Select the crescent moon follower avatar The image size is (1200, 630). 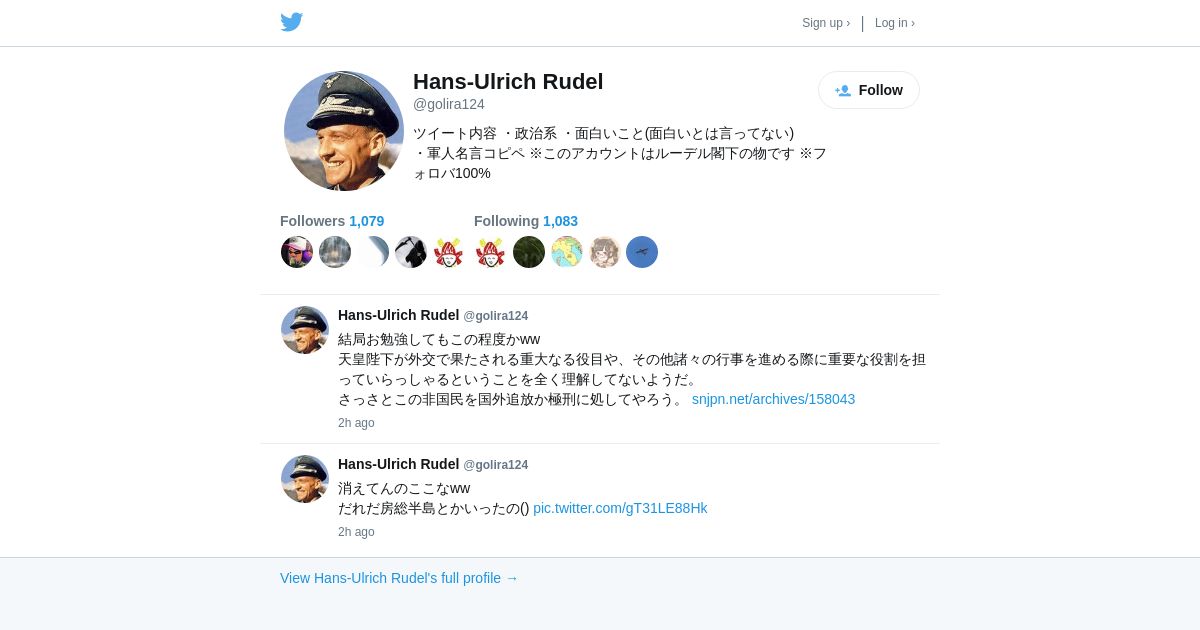[x=373, y=252]
